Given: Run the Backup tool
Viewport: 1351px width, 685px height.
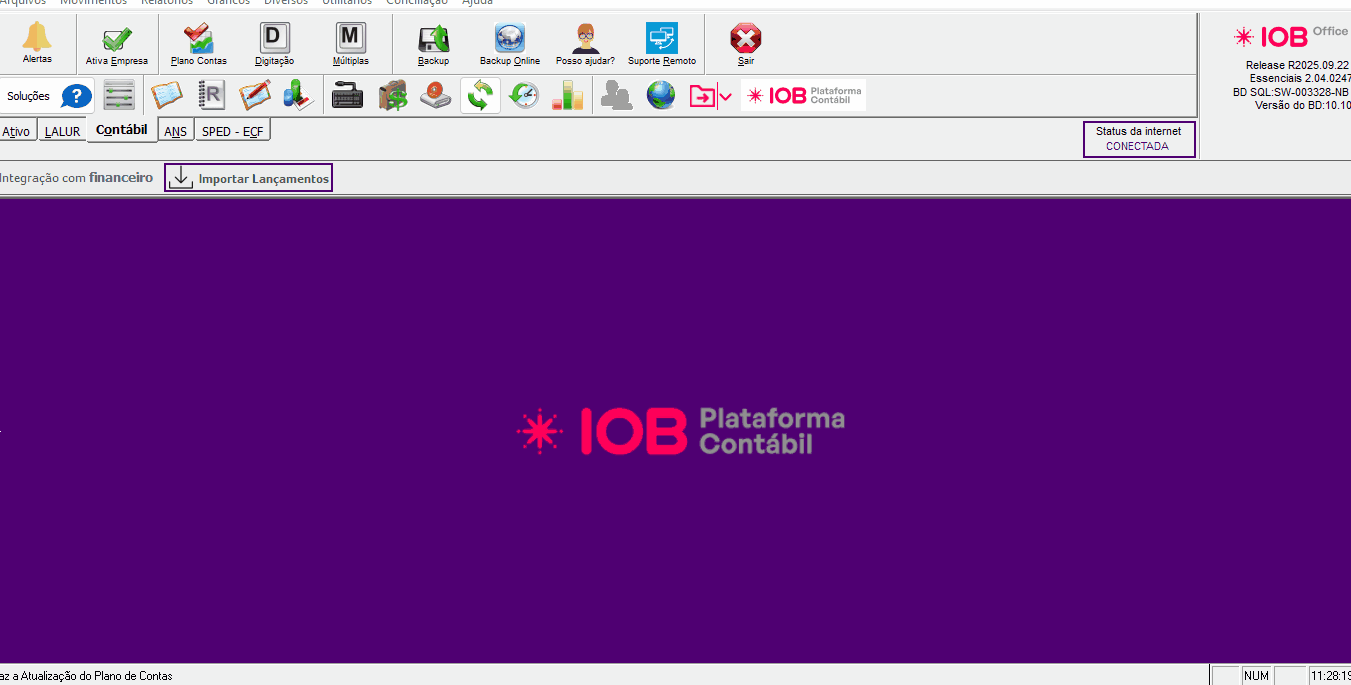Looking at the screenshot, I should point(433,42).
